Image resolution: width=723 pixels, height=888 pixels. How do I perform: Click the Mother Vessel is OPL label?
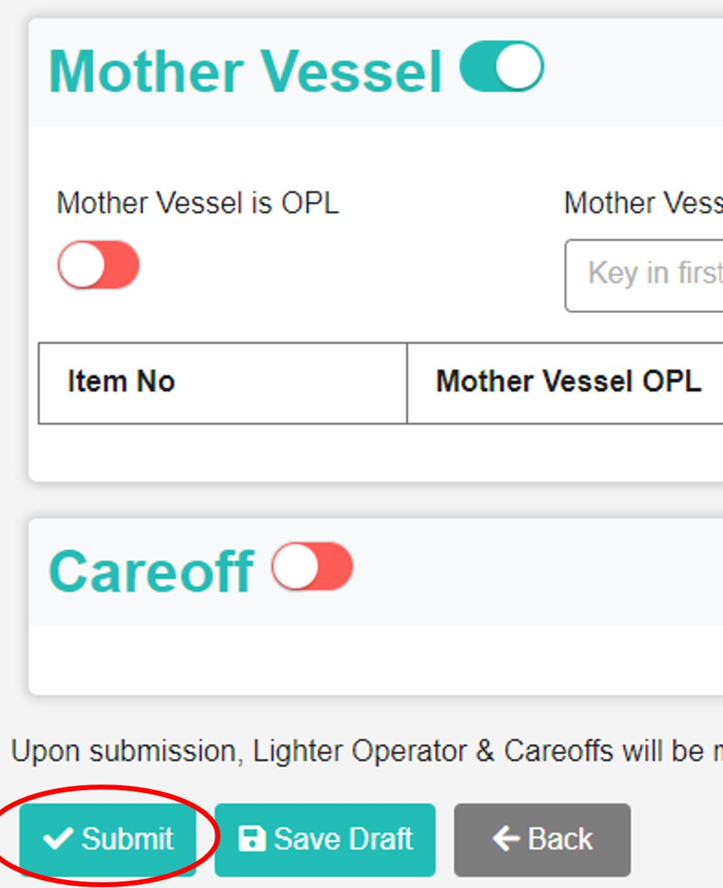pos(197,203)
